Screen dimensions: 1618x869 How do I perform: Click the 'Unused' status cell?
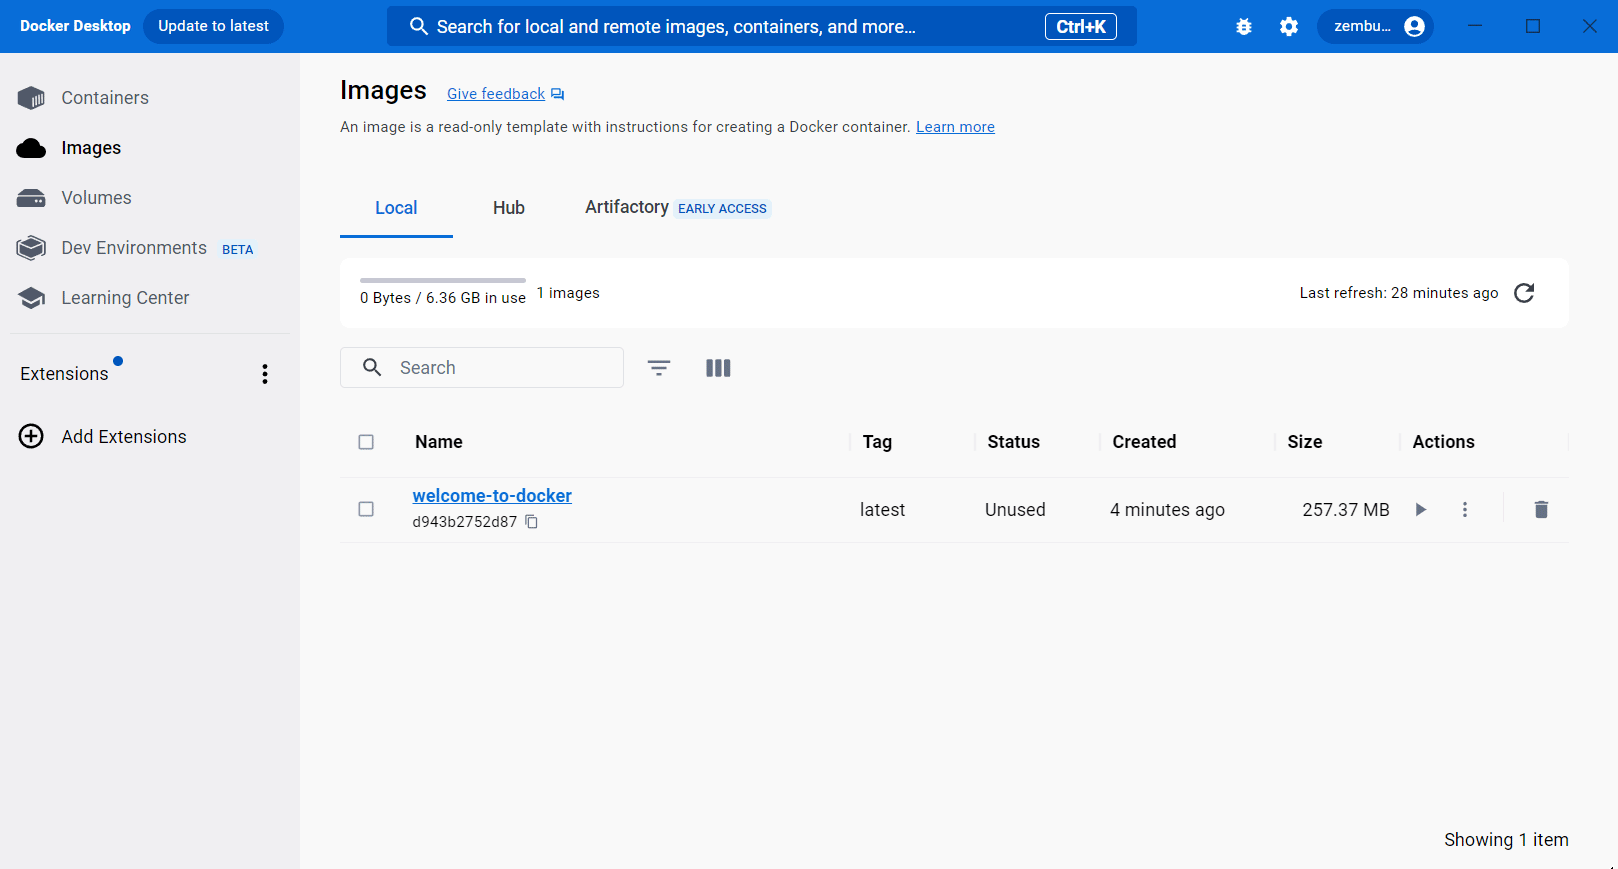click(1015, 510)
